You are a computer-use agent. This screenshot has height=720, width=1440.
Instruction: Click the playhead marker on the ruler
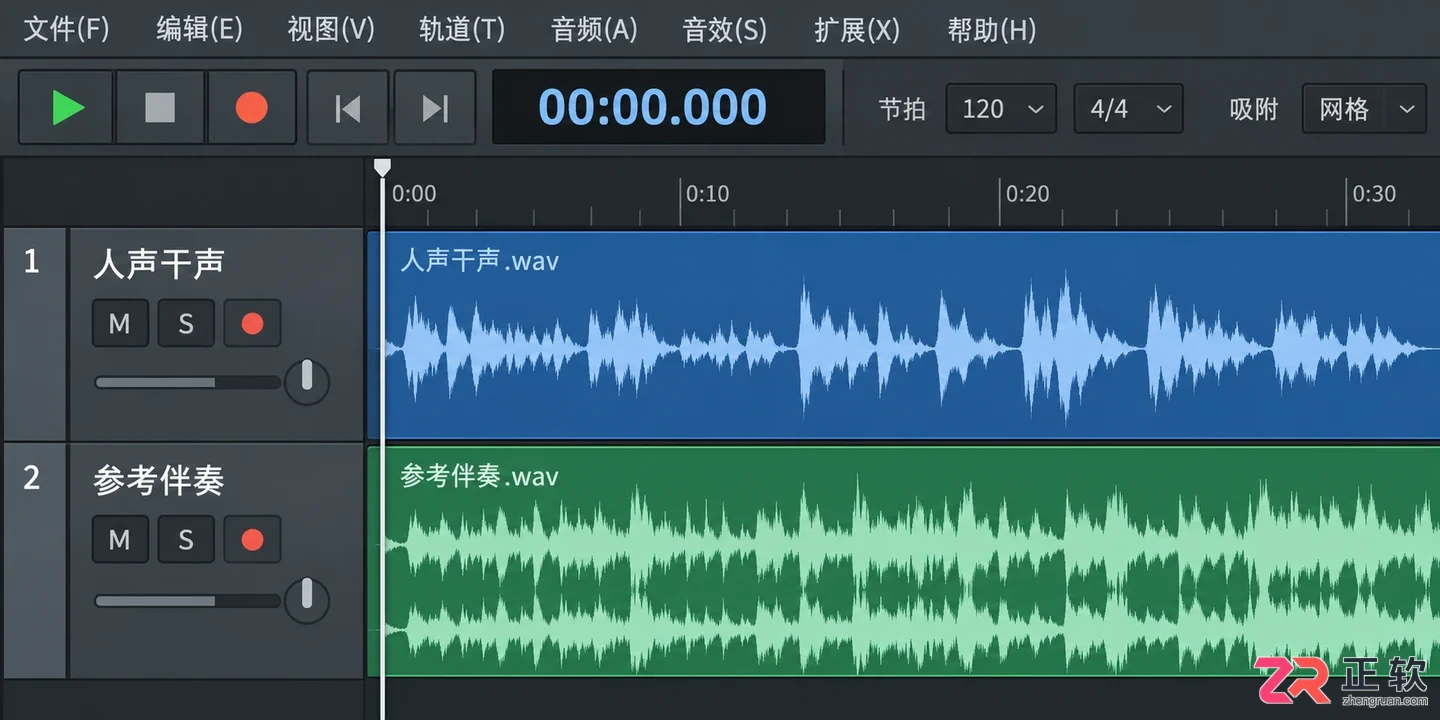coord(383,168)
